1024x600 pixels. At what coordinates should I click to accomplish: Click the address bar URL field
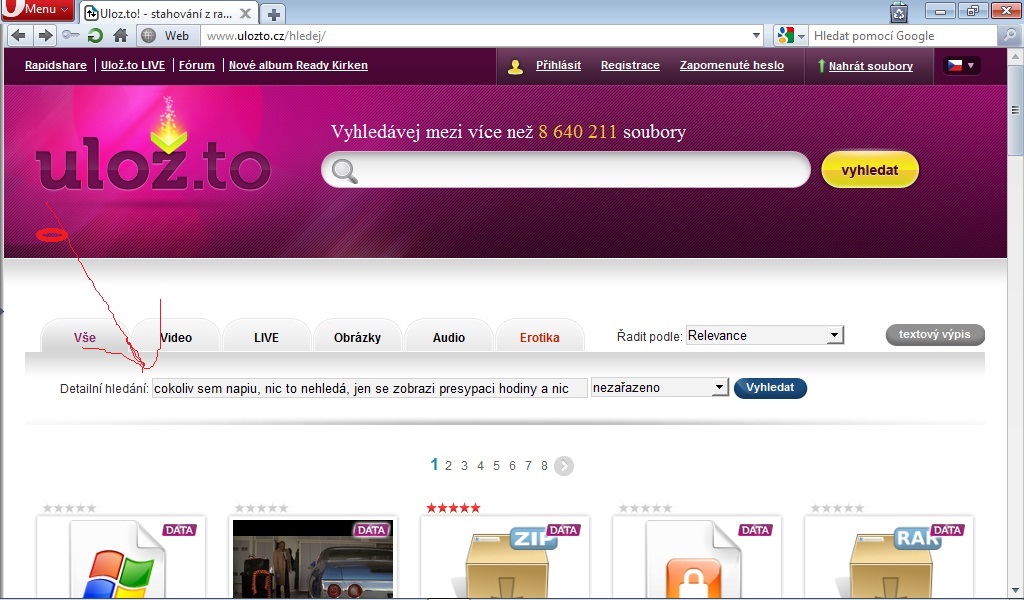477,36
